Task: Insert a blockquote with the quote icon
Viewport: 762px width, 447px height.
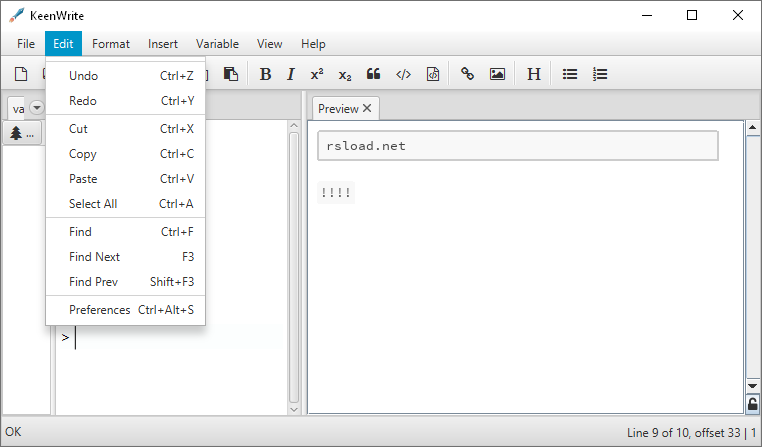Action: pyautogui.click(x=373, y=74)
